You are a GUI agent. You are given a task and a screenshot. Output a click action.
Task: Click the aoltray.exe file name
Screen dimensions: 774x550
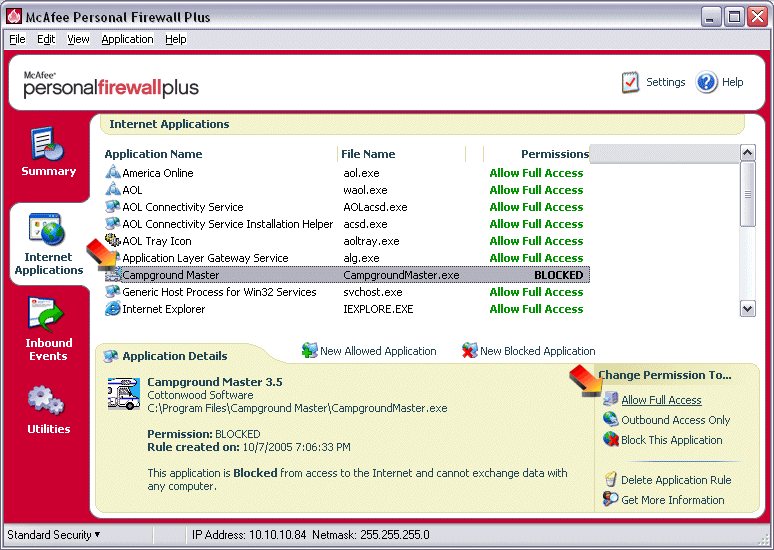point(371,241)
